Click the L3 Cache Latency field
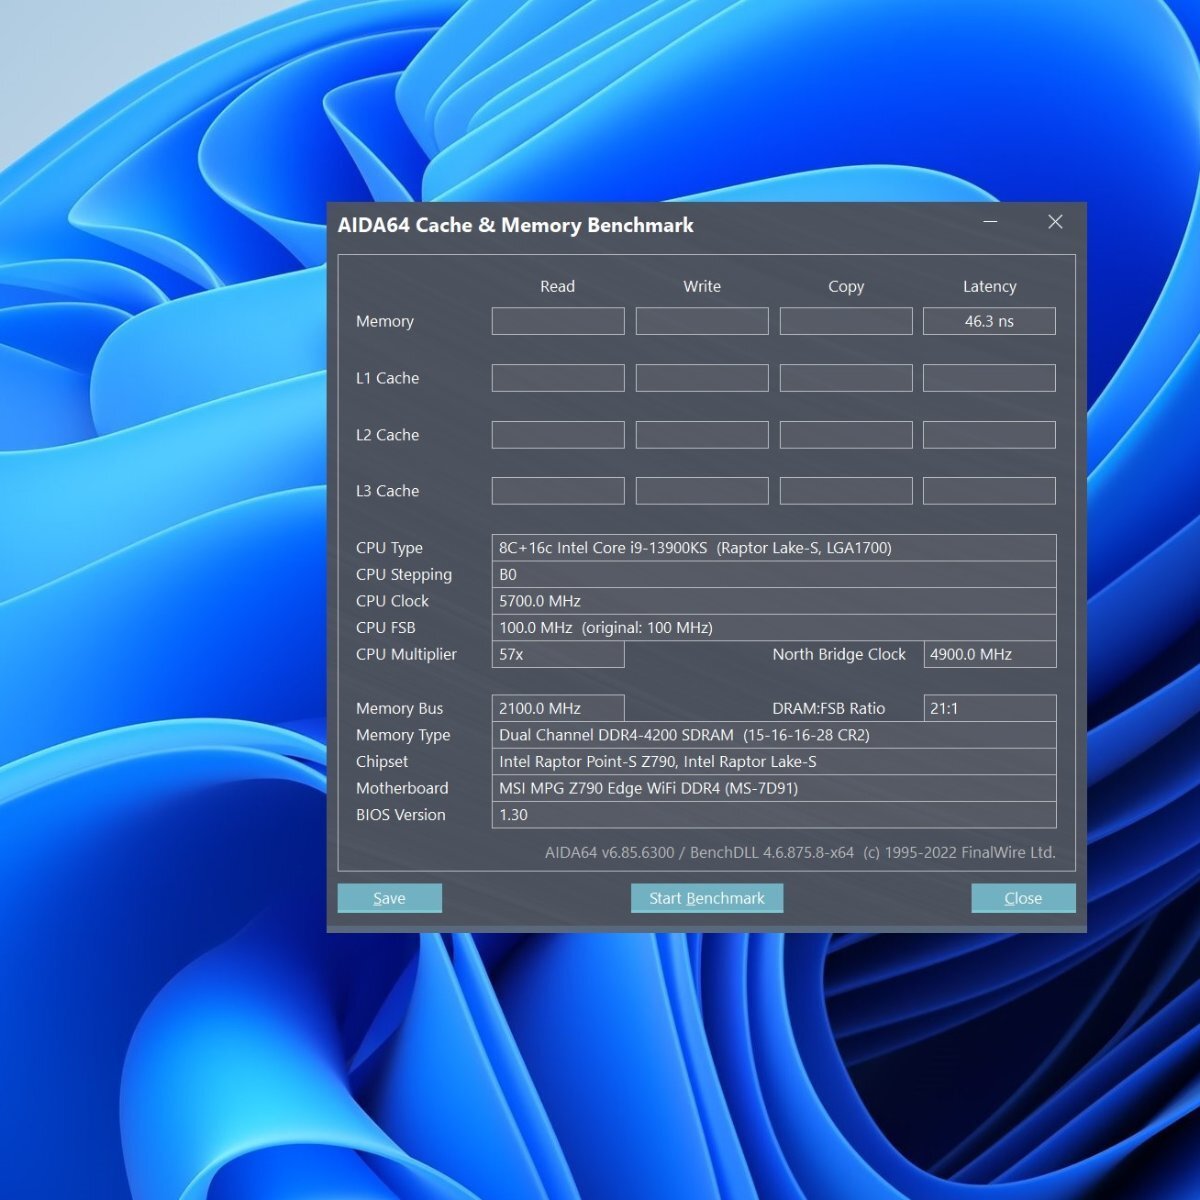The image size is (1200, 1200). pyautogui.click(x=989, y=491)
